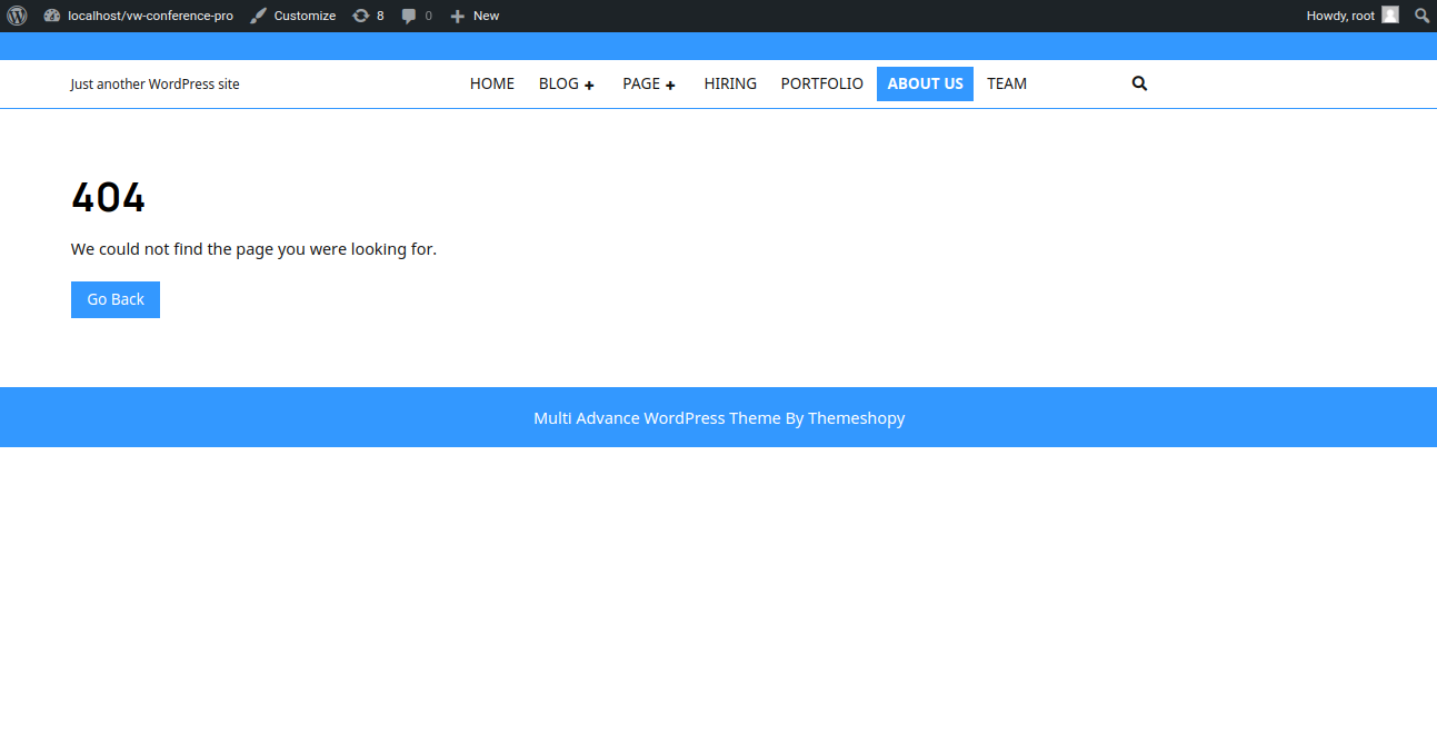This screenshot has height=742, width=1437.
Task: Expand the BLOG submenu plus arrow
Action: click(x=589, y=86)
